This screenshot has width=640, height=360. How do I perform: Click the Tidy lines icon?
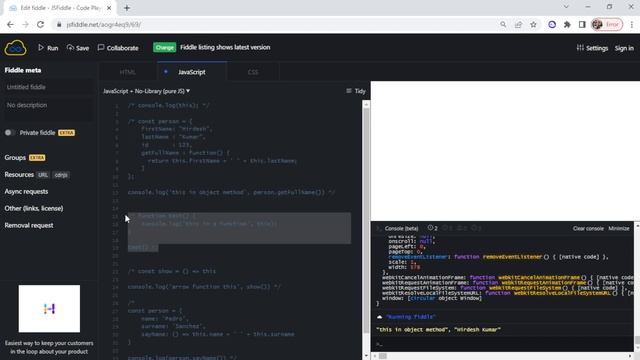[349, 91]
